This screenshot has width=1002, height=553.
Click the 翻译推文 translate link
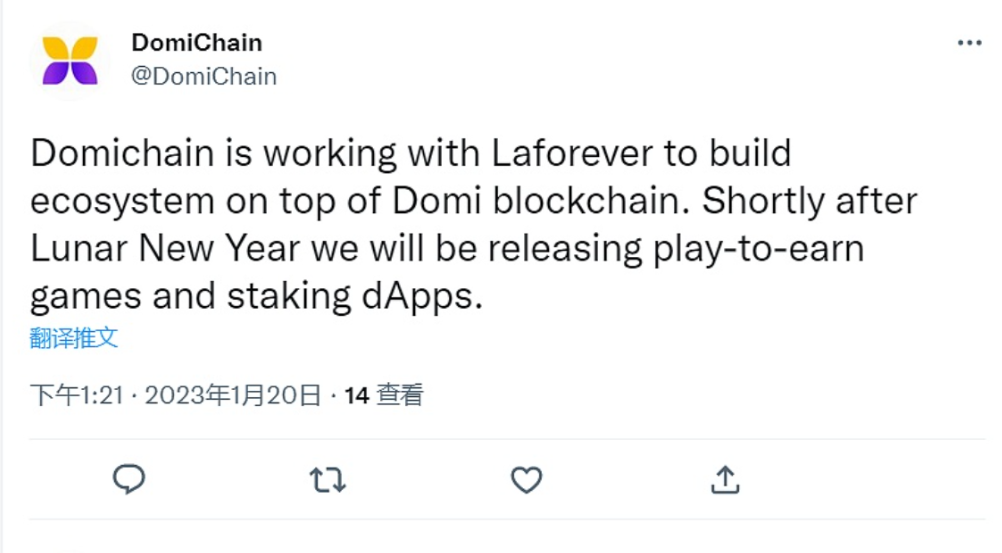[x=74, y=338]
